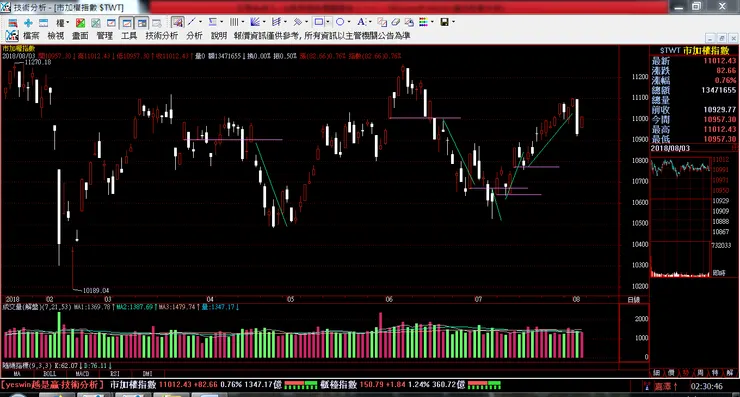Select the rectangle drawing tool
The height and width of the screenshot is (397, 740).
(x=319, y=22)
